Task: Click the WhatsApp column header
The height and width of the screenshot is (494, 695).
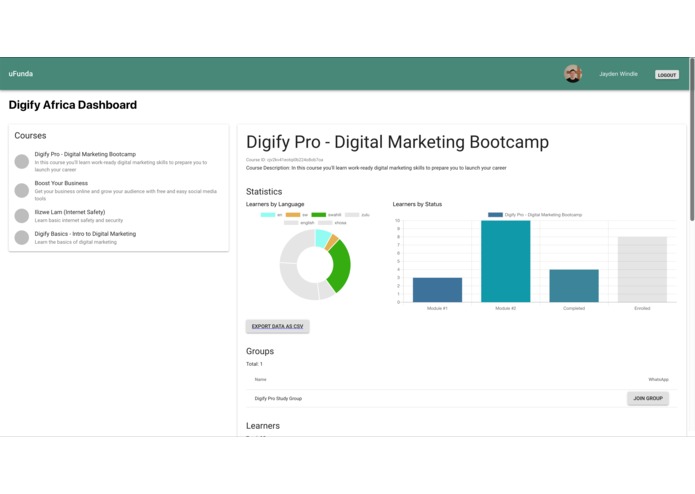Action: 658,380
